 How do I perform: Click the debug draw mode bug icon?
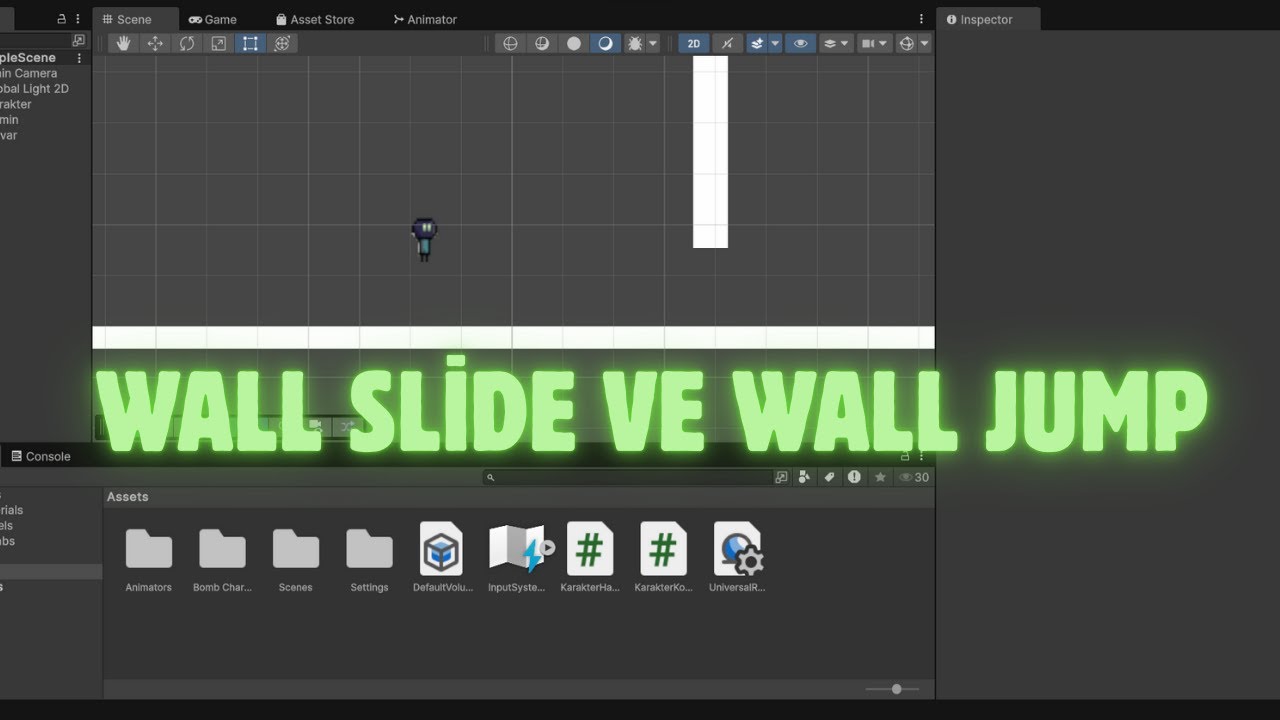[635, 43]
